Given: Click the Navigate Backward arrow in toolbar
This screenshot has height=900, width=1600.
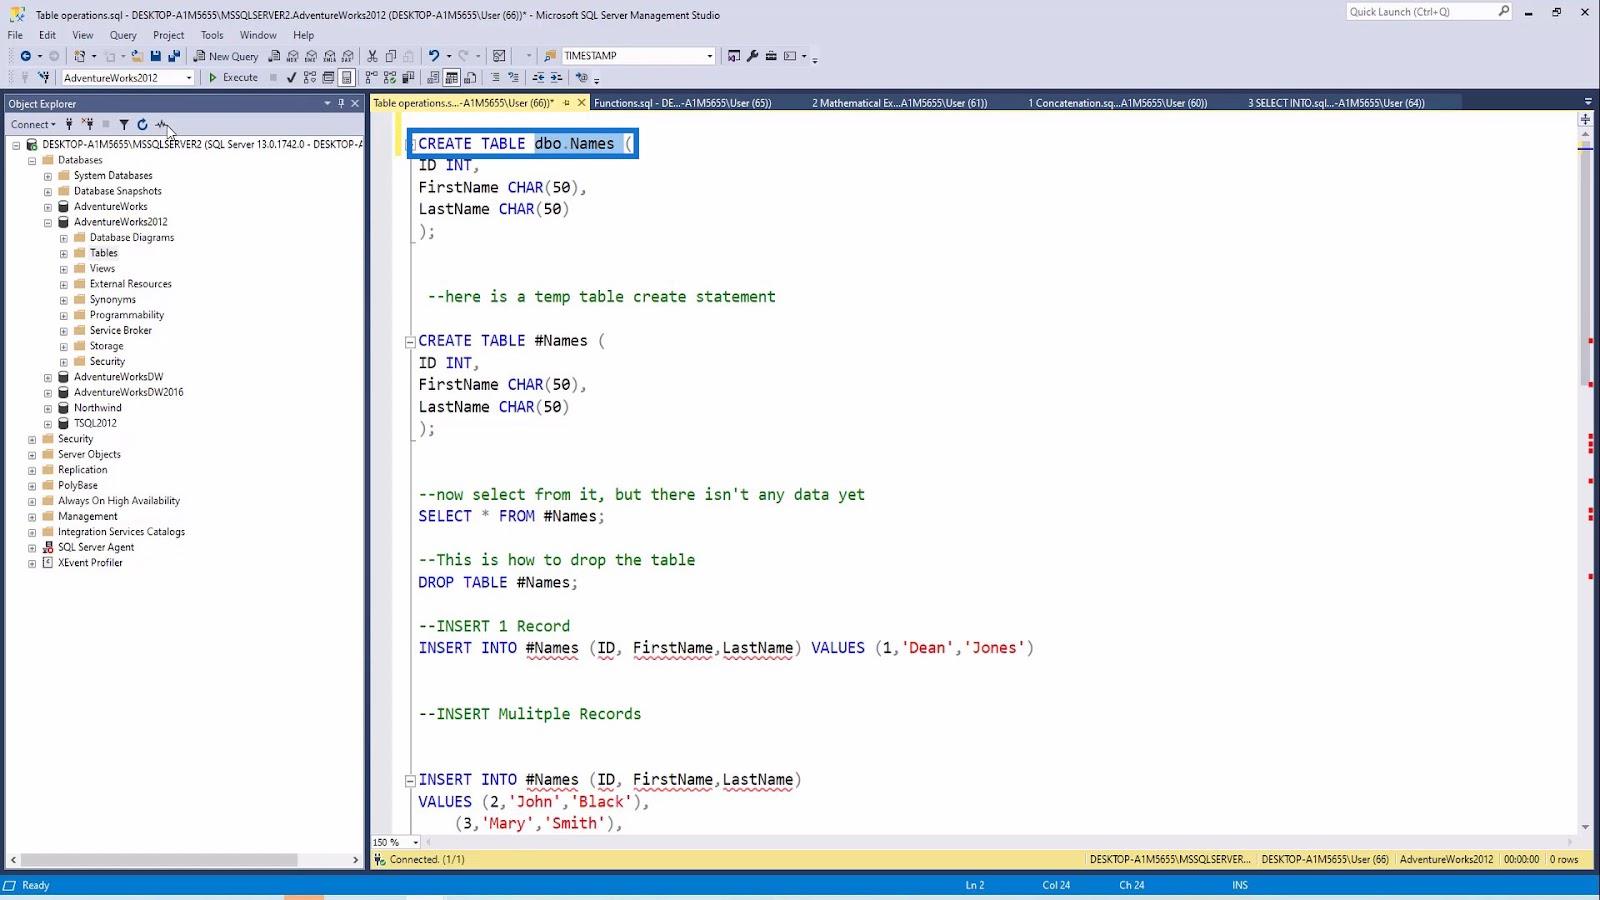Looking at the screenshot, I should coord(25,56).
